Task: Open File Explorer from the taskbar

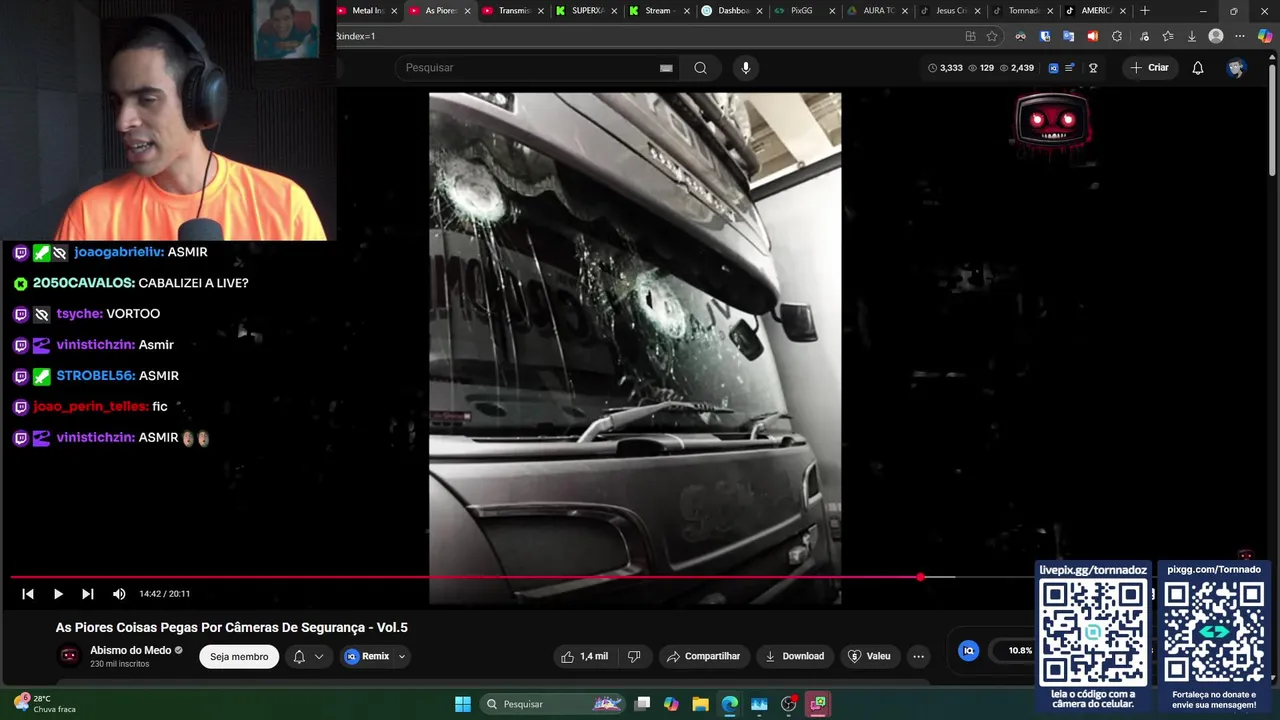Action: [x=701, y=704]
